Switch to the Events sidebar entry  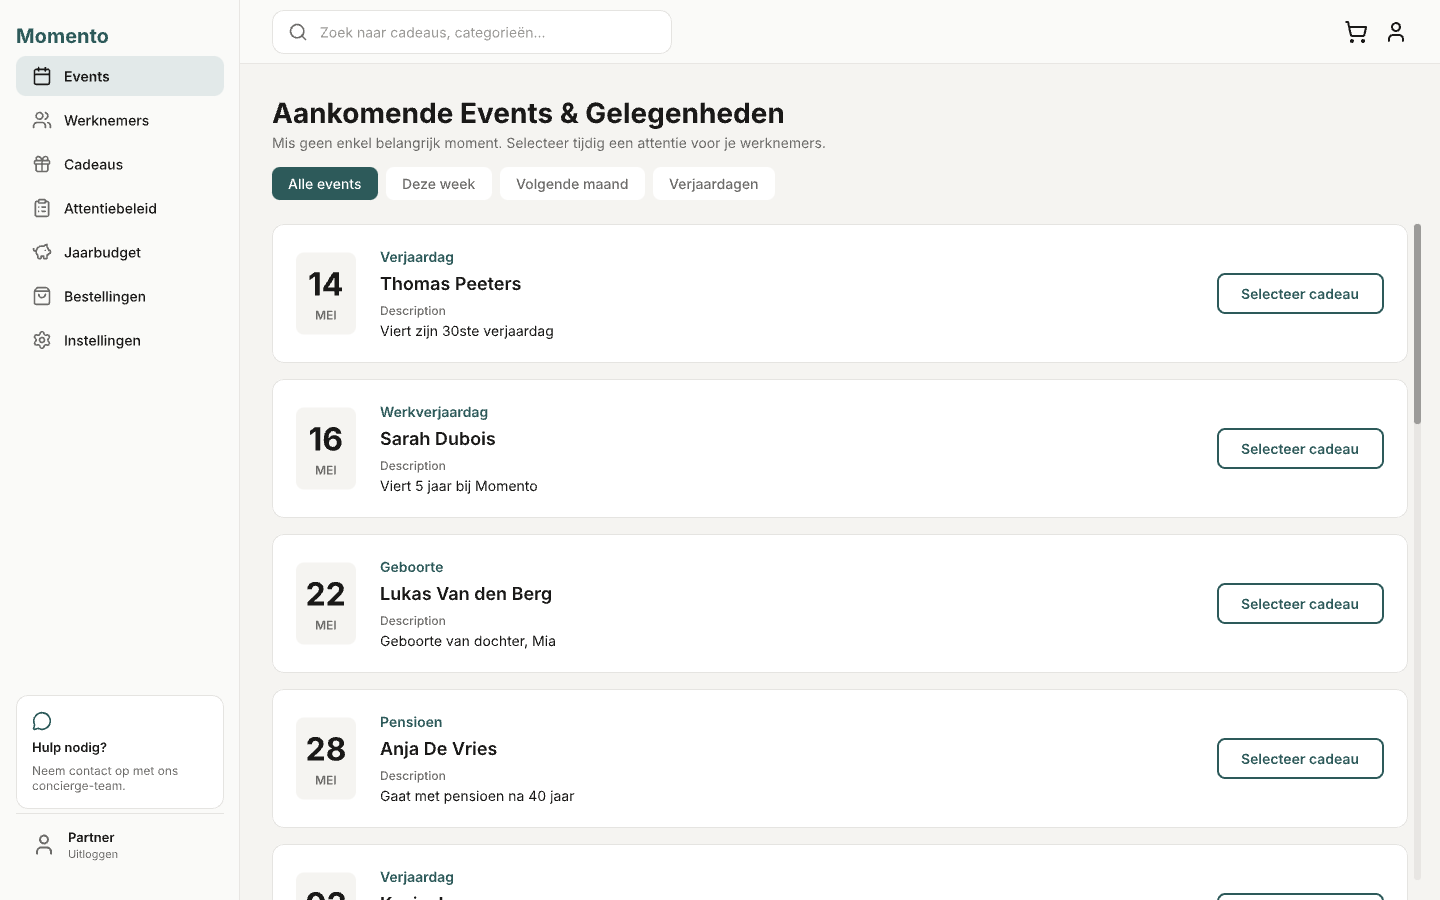(86, 76)
